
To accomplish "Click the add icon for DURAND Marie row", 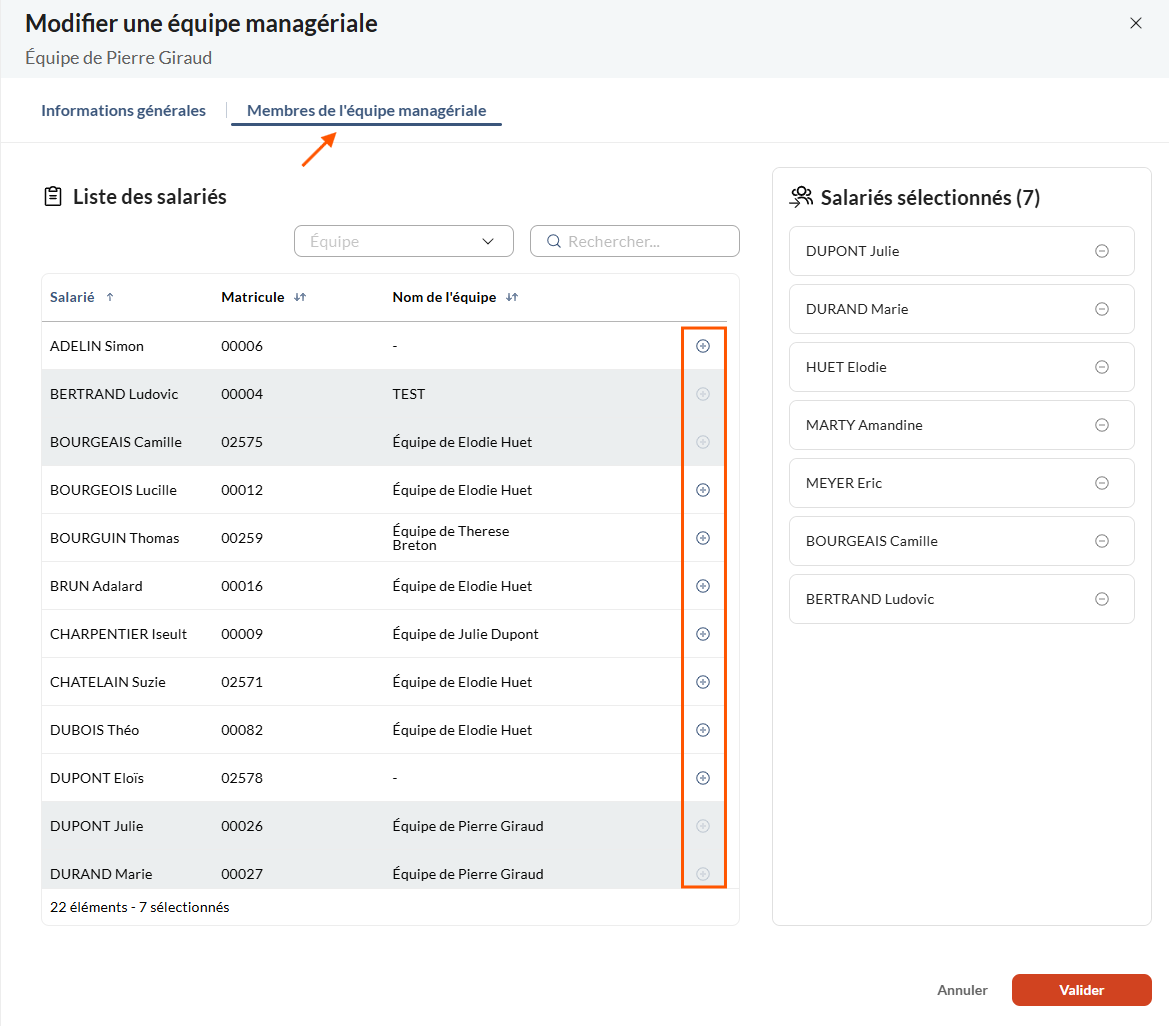I will click(x=702, y=874).
